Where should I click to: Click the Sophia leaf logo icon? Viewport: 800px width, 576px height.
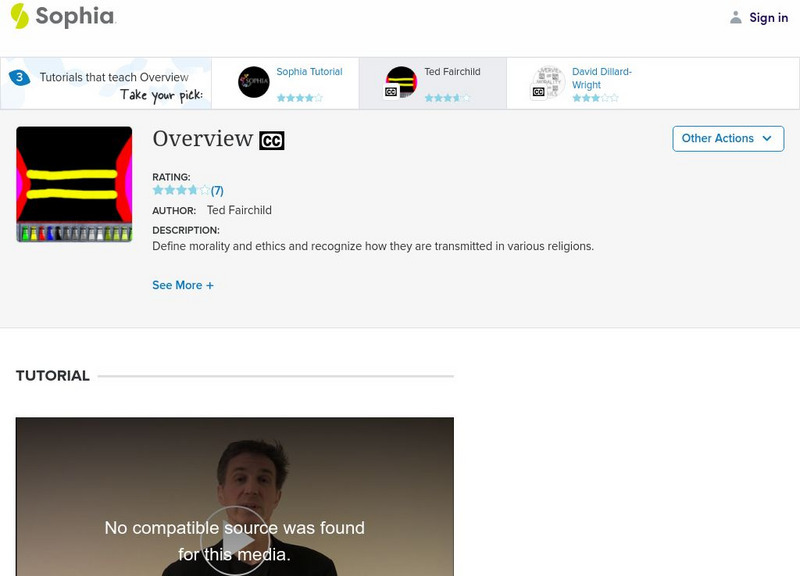19,16
